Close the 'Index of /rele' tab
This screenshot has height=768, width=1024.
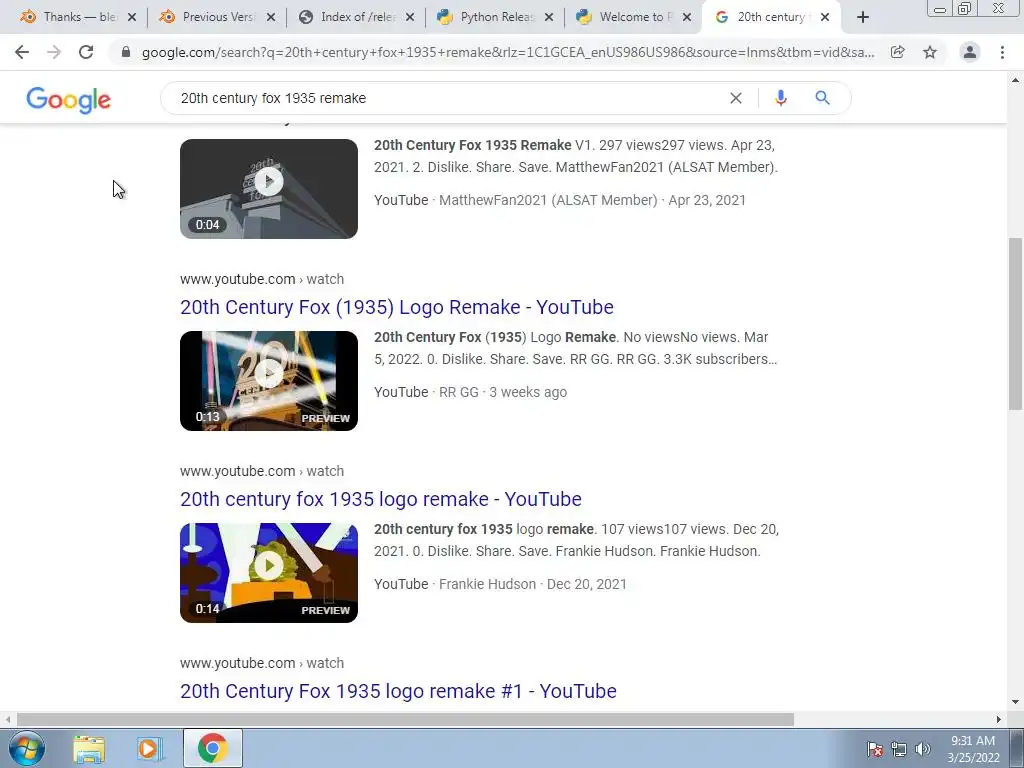coord(410,17)
